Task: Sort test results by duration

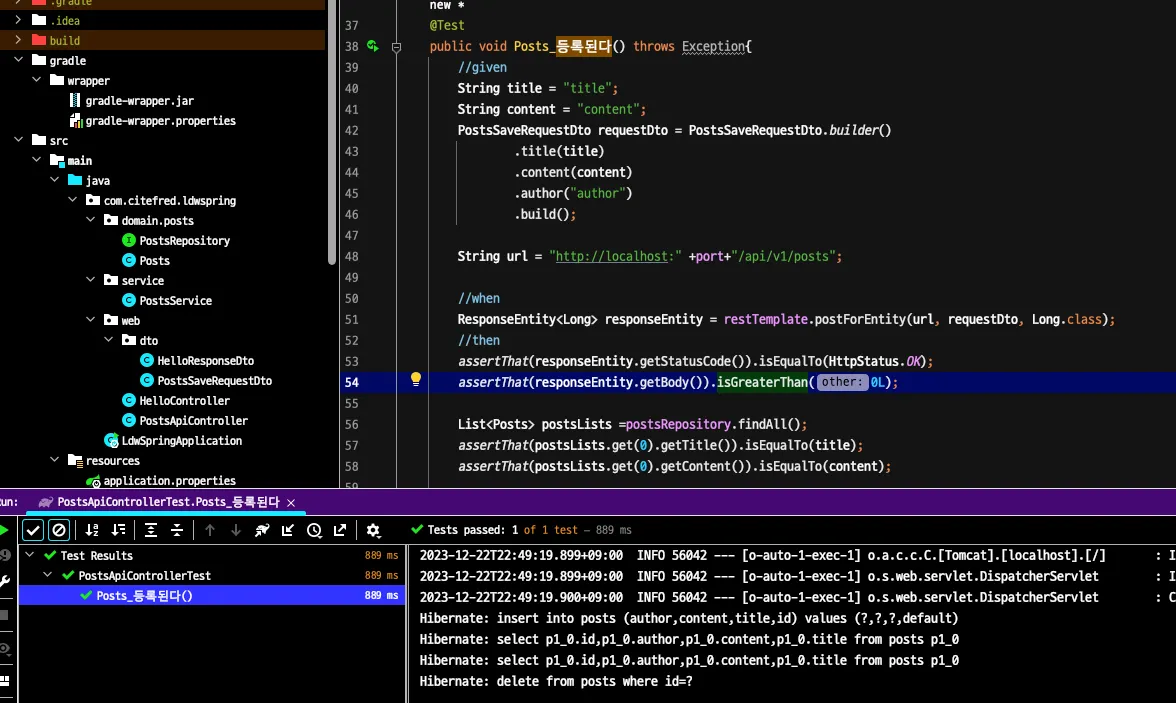Action: pyautogui.click(x=118, y=530)
